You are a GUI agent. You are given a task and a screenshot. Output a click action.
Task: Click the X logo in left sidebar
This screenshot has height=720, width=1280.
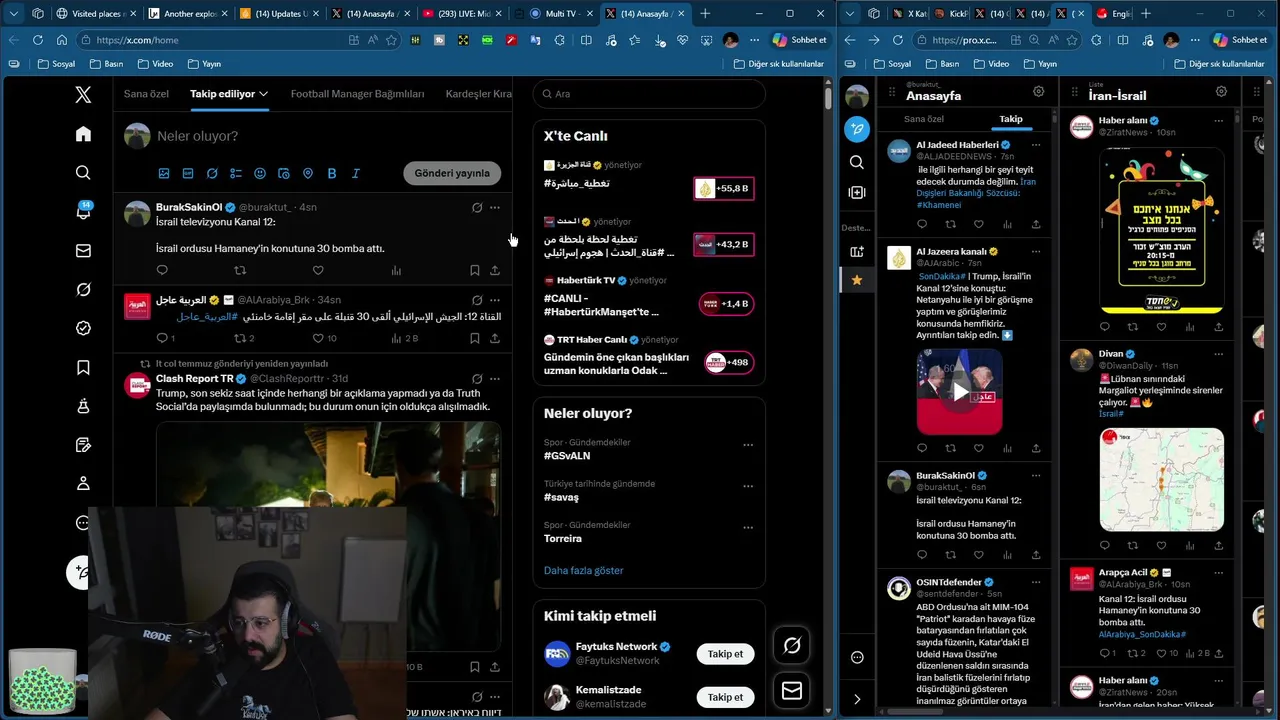(x=83, y=95)
